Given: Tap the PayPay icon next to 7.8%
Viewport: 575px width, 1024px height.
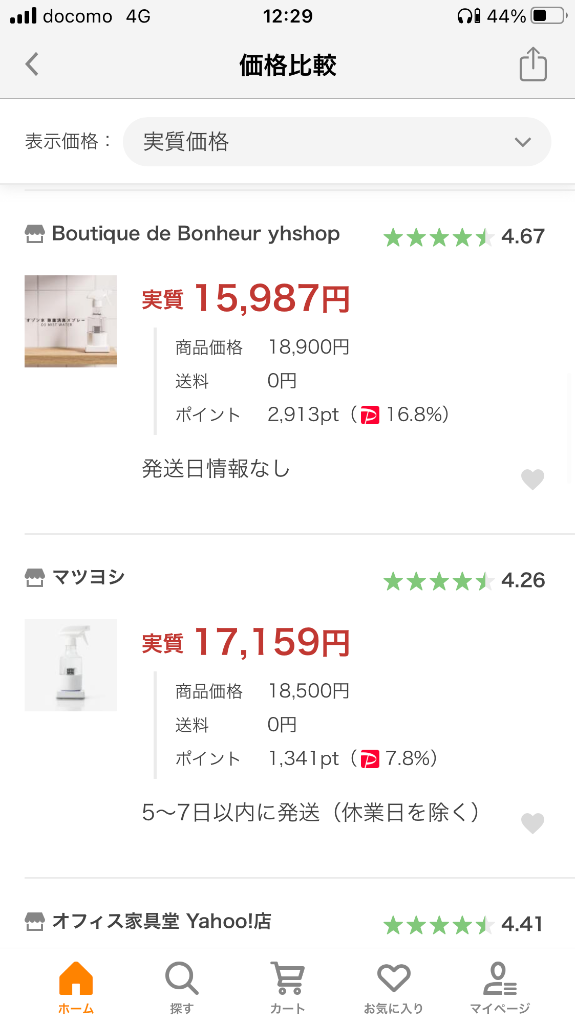Looking at the screenshot, I should point(370,759).
